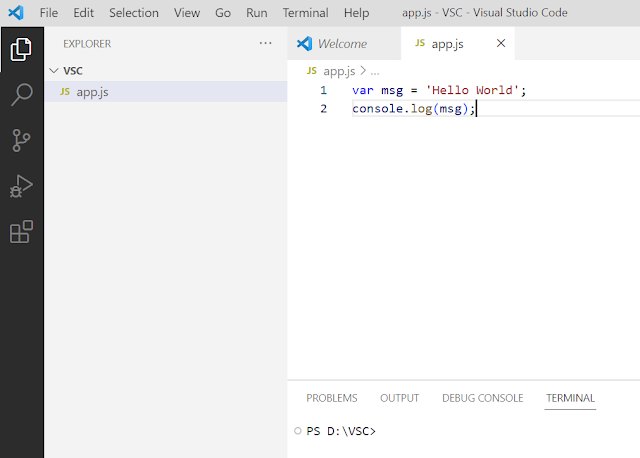Open the Go menu
Viewport: 640px width, 458px height.
[223, 13]
